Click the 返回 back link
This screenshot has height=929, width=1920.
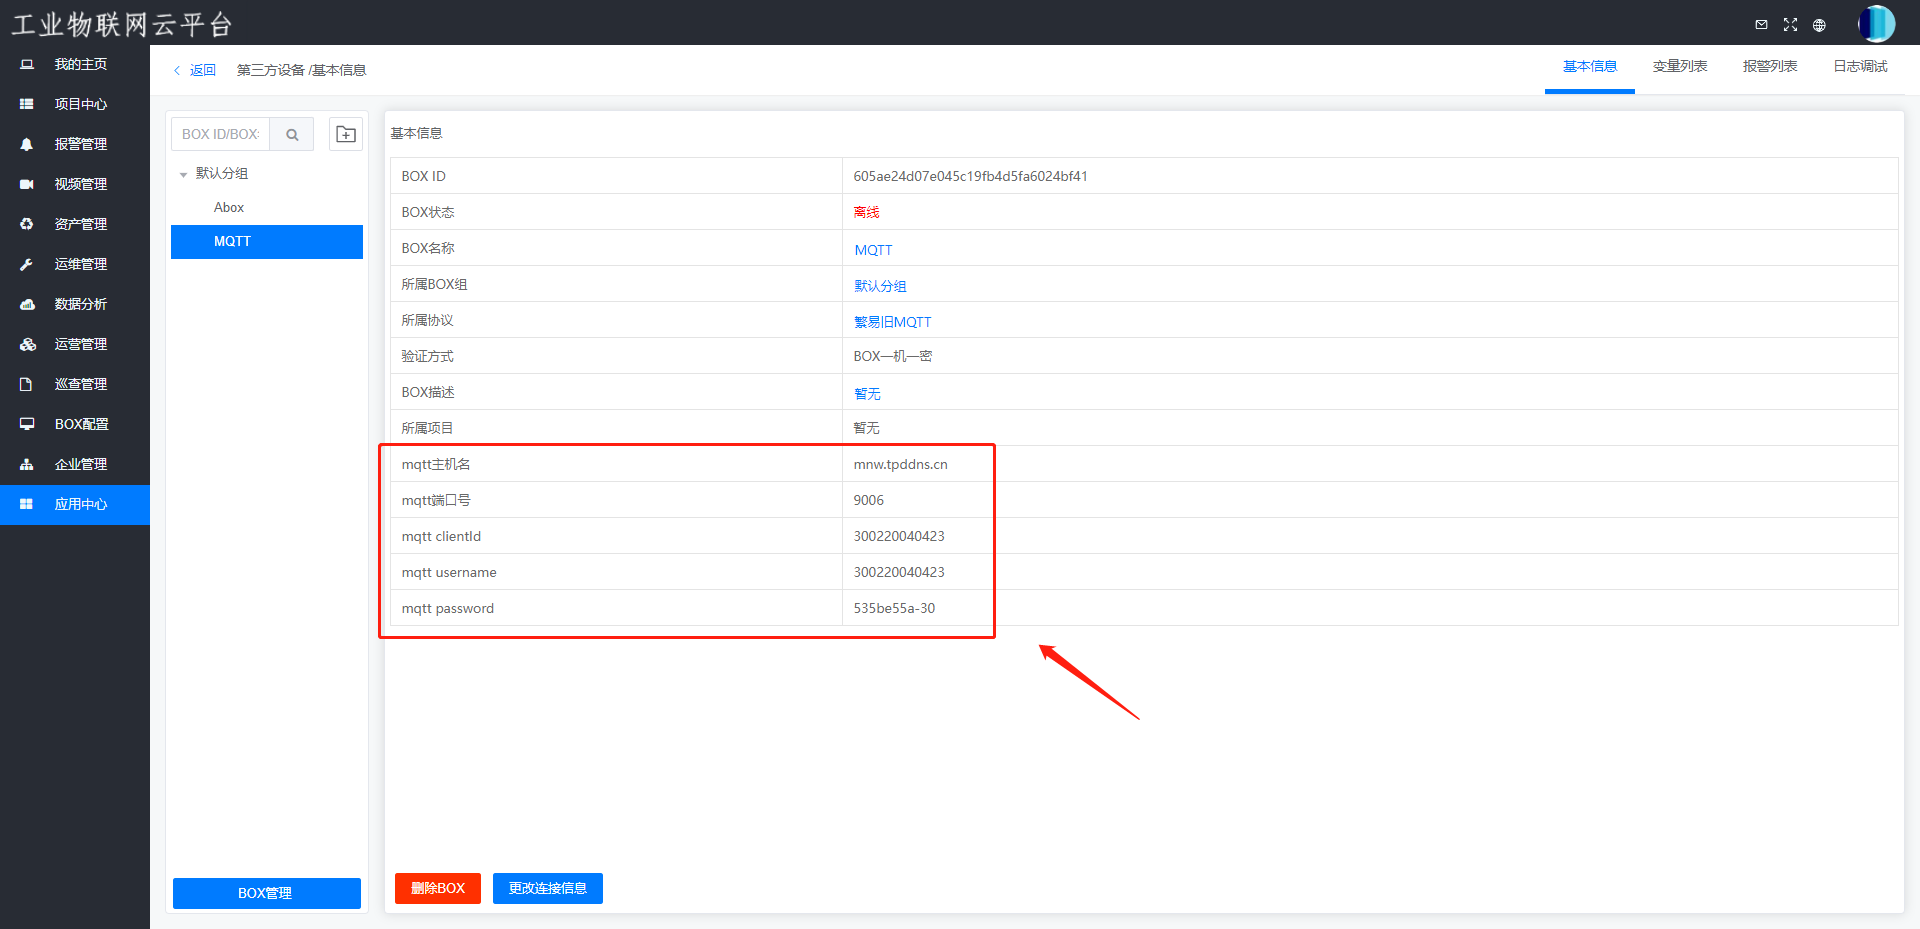click(195, 70)
